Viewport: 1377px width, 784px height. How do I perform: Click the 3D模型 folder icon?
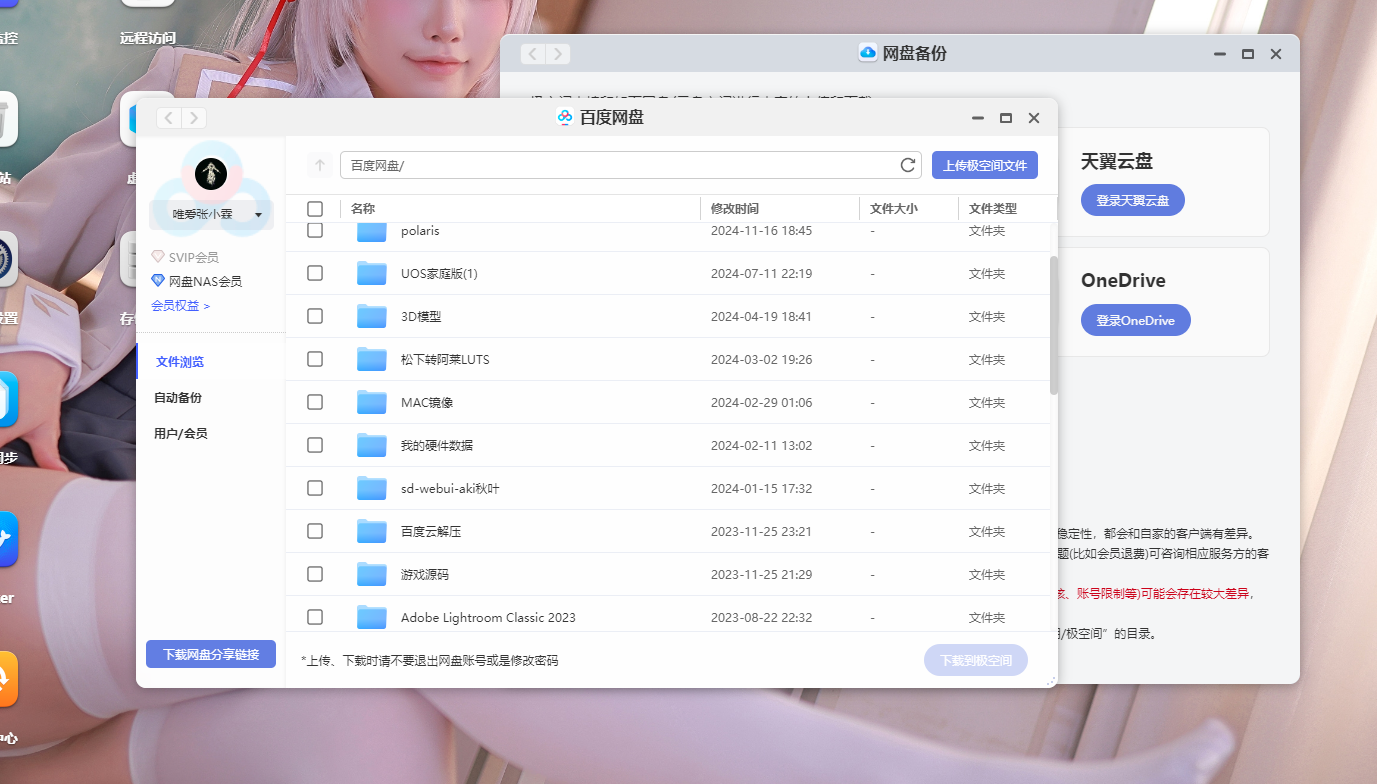tap(372, 316)
